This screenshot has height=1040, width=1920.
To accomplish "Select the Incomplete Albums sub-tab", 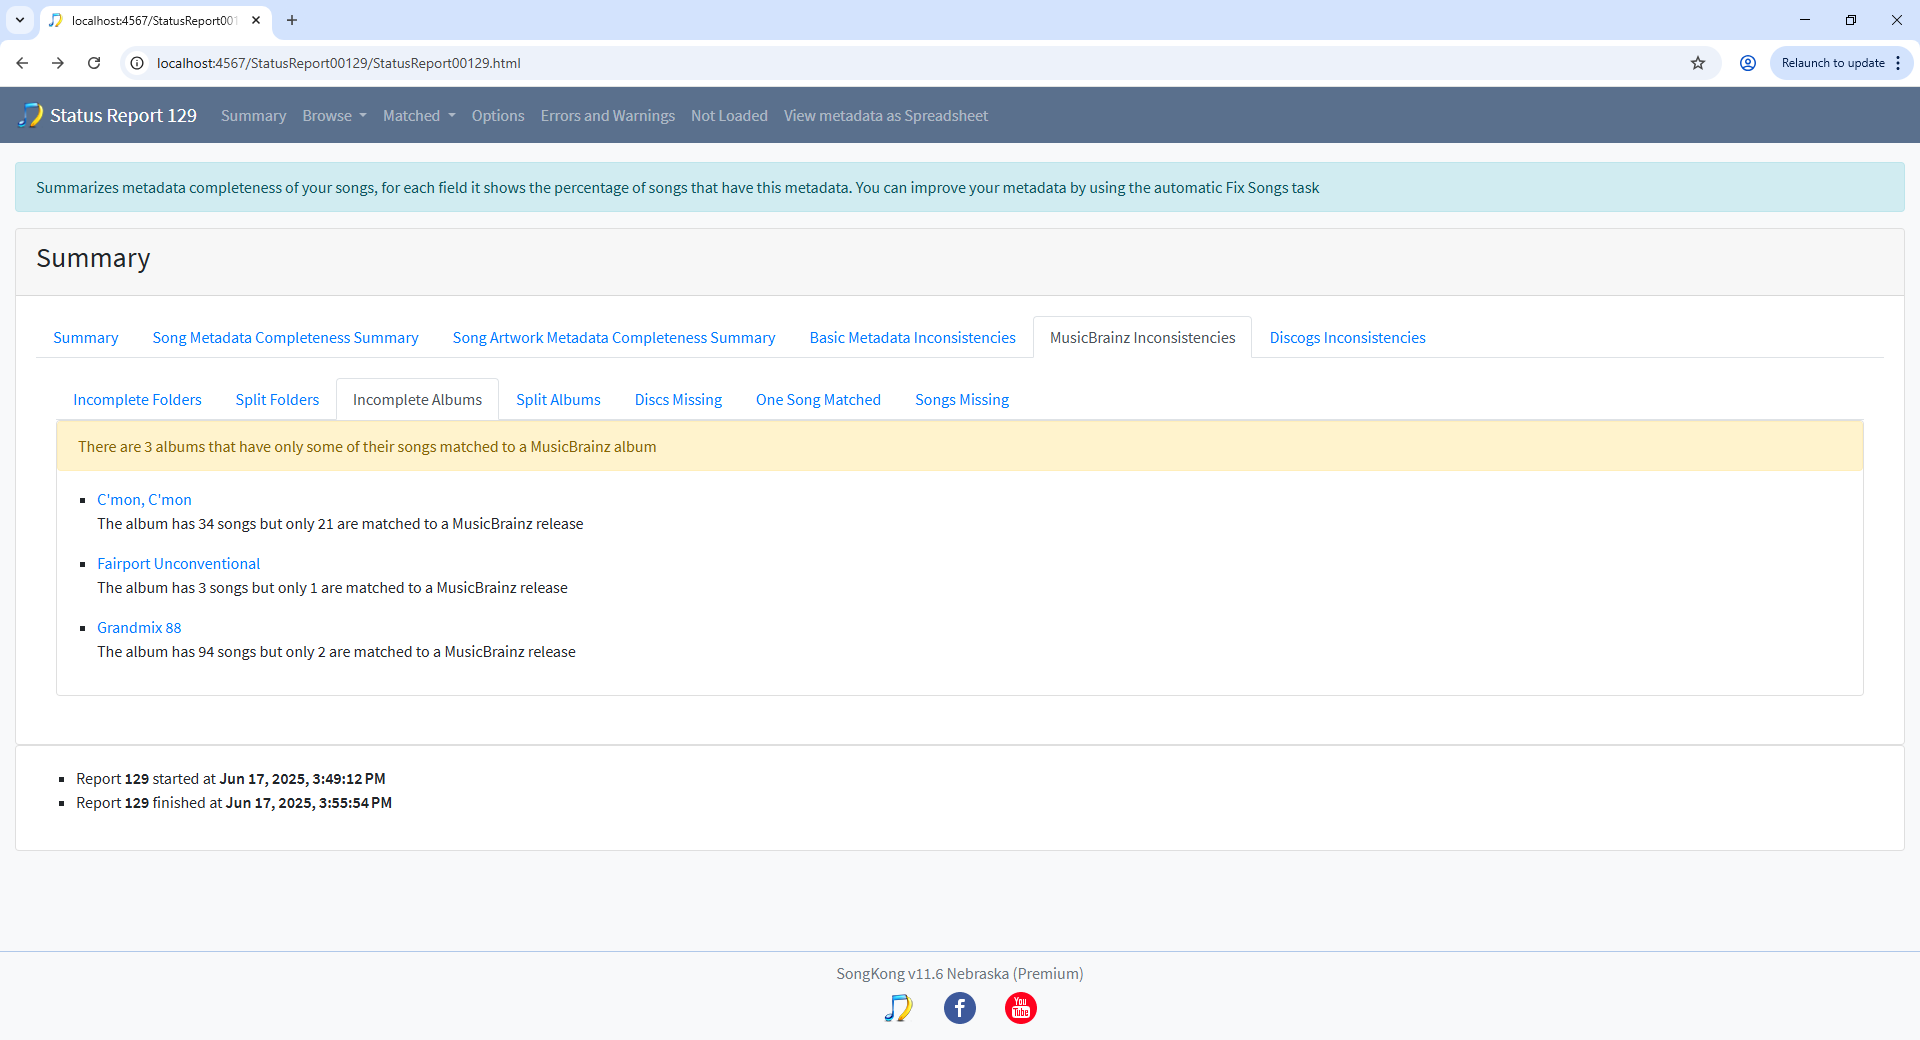I will [417, 400].
